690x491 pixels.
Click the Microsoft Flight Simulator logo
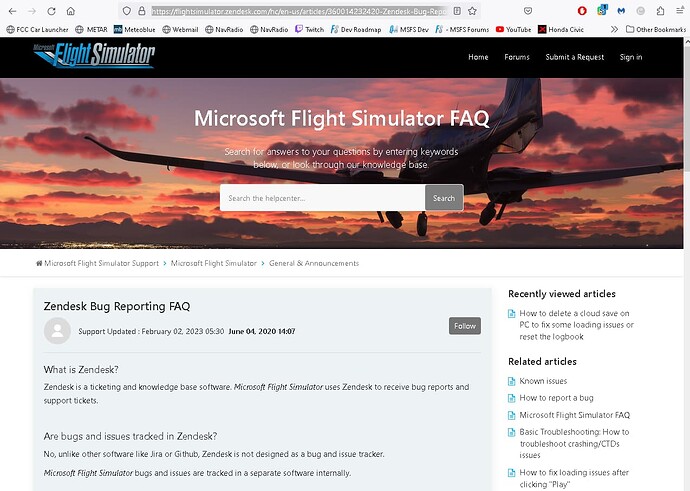[x=94, y=55]
